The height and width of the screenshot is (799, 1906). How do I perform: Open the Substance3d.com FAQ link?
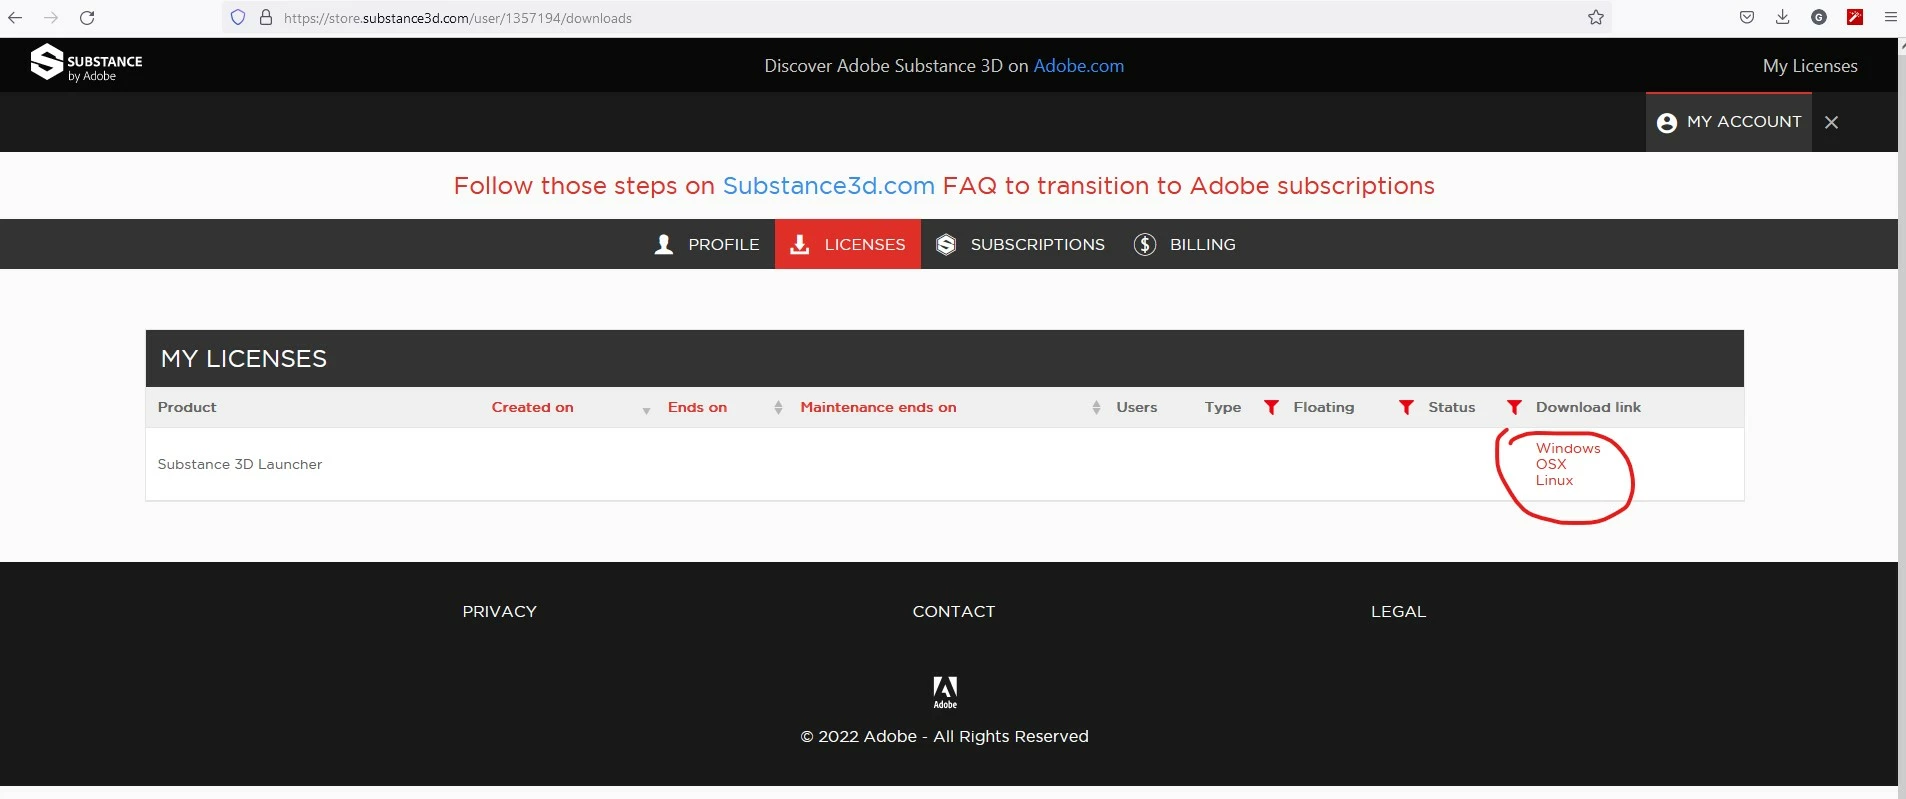click(828, 186)
